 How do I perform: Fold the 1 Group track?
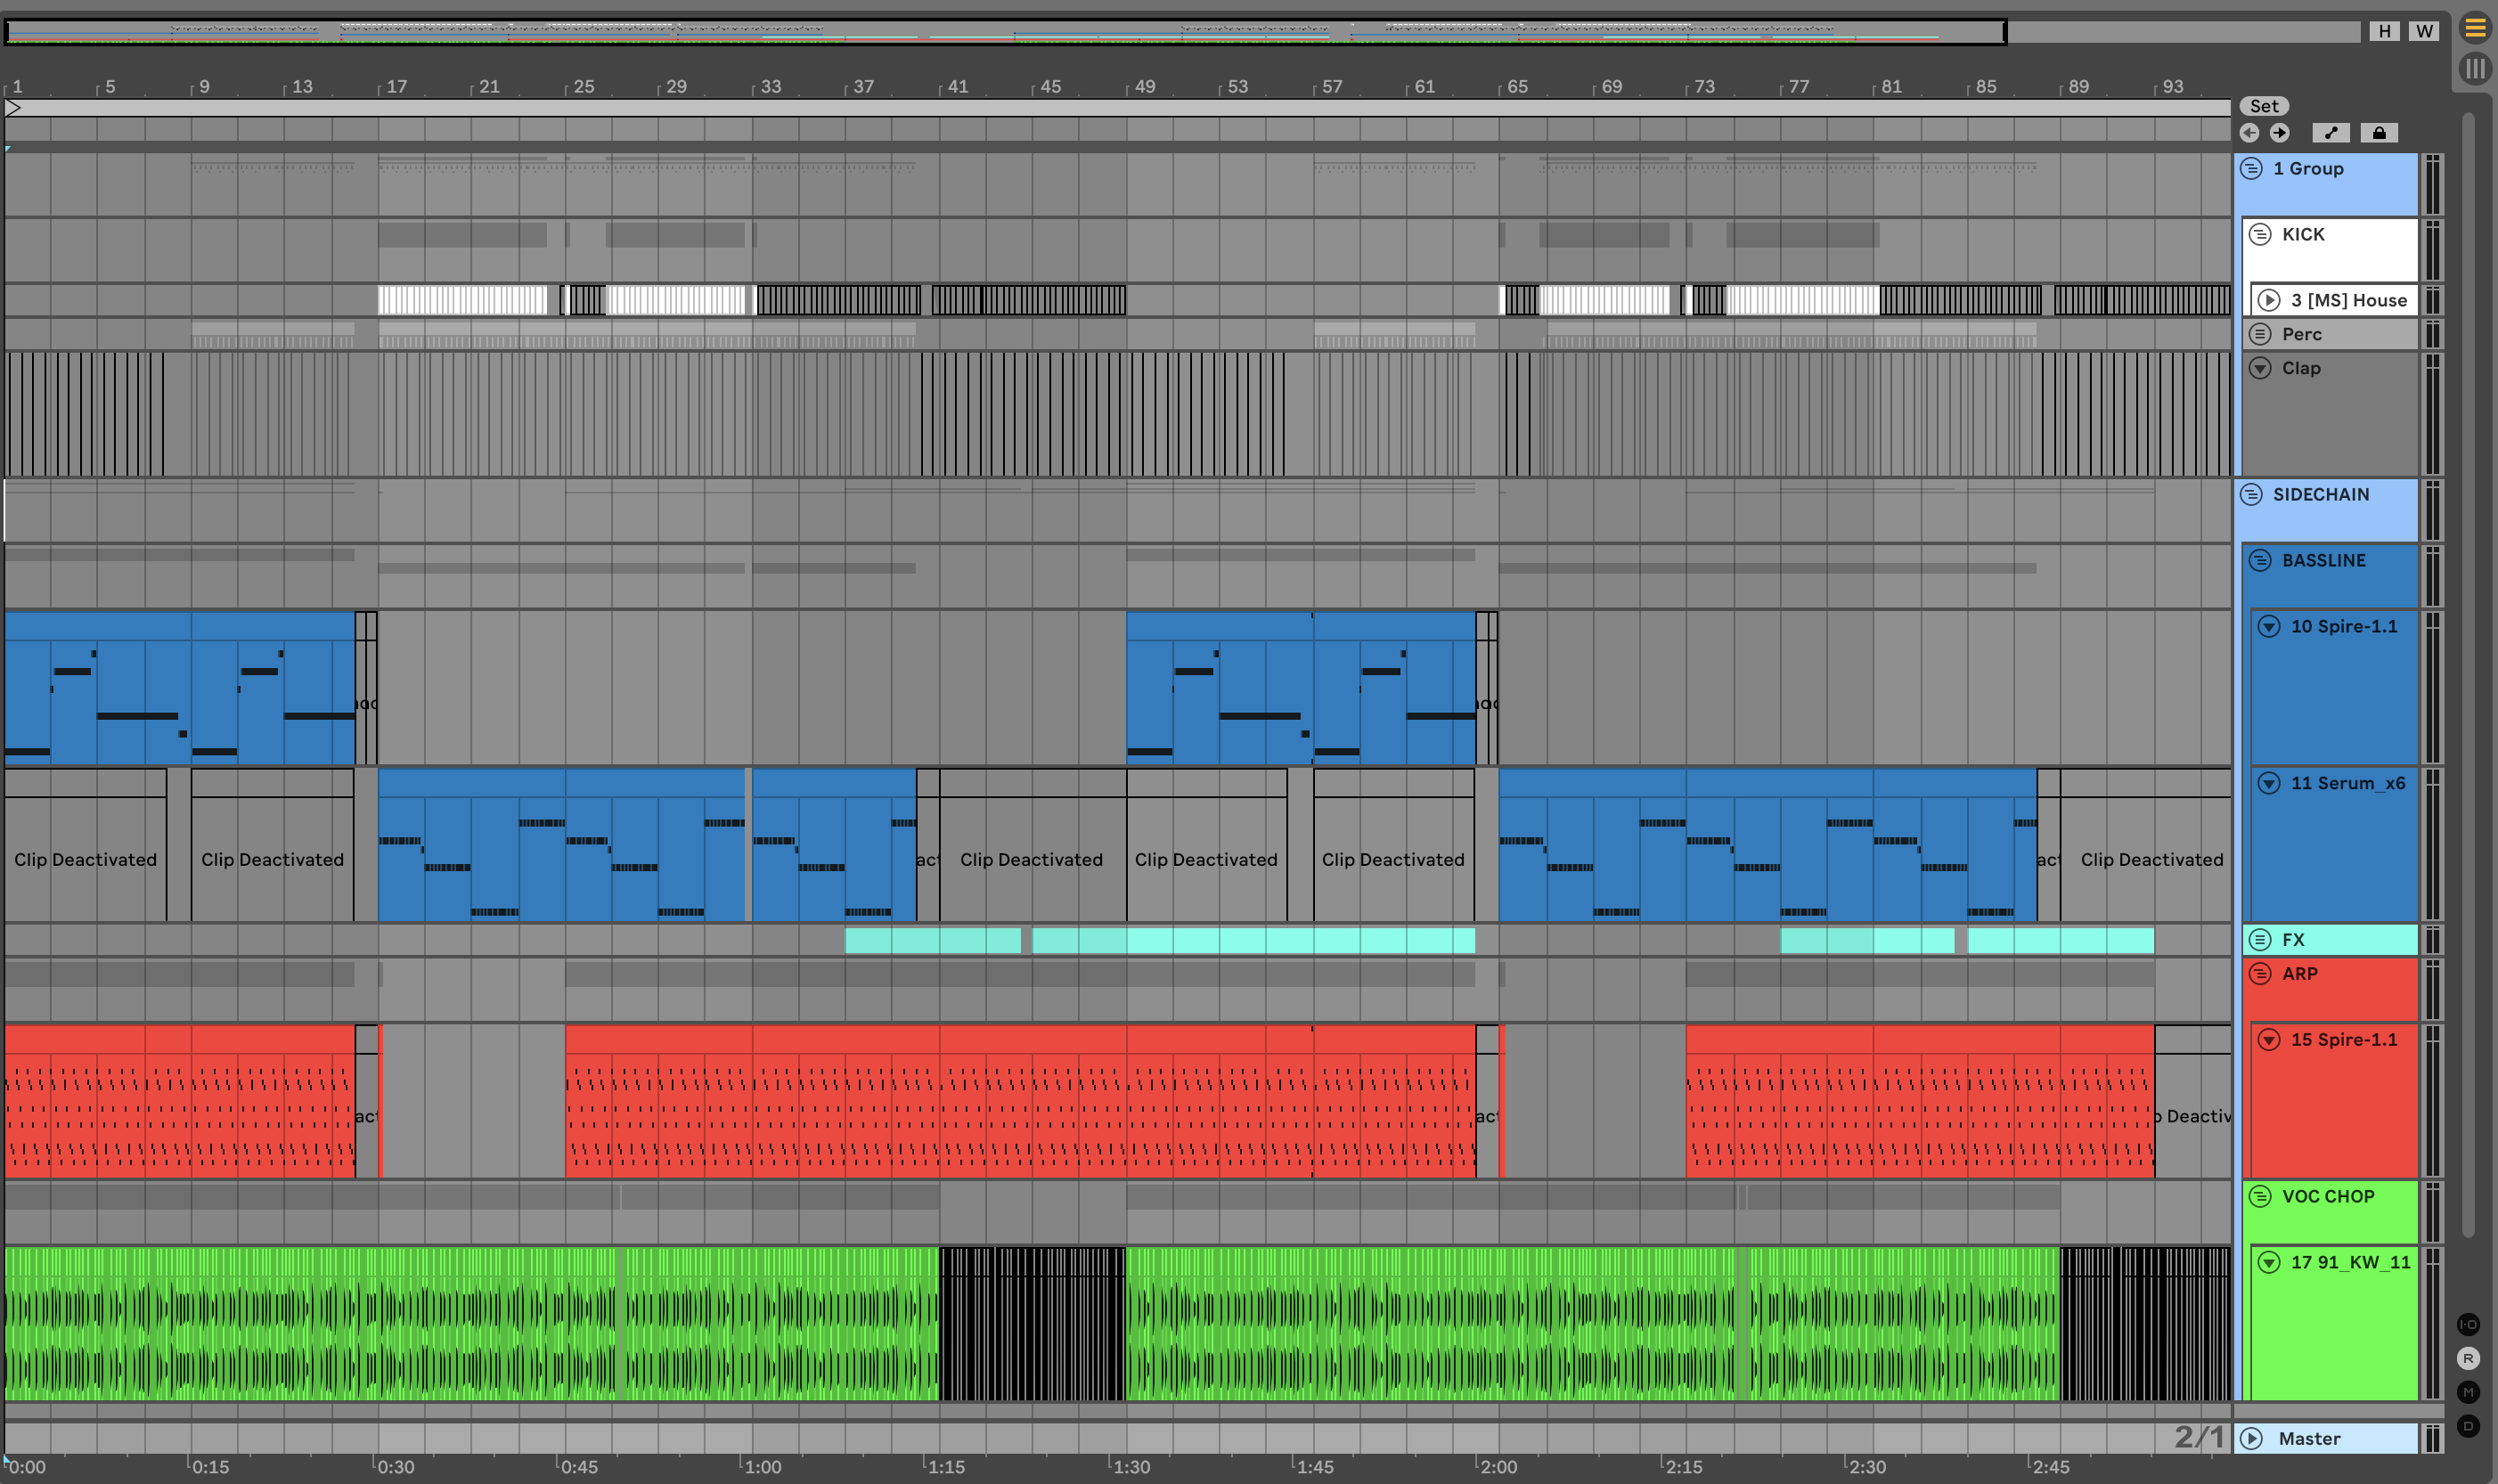pyautogui.click(x=2252, y=169)
